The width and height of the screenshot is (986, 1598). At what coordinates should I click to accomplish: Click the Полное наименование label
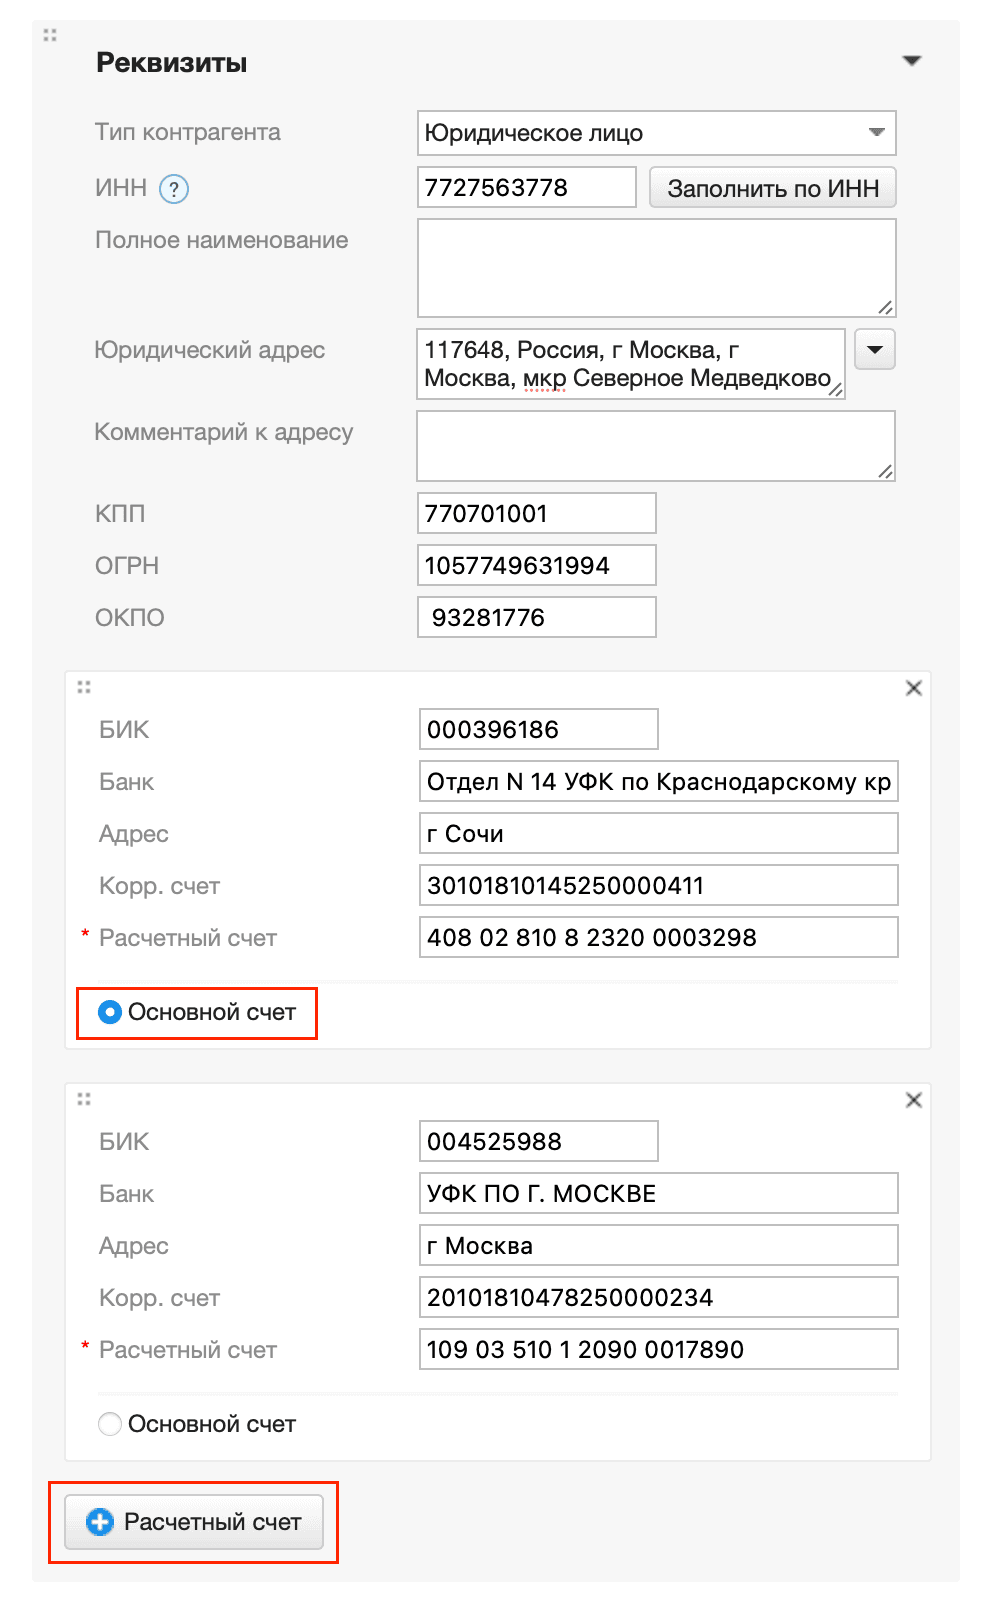point(222,240)
